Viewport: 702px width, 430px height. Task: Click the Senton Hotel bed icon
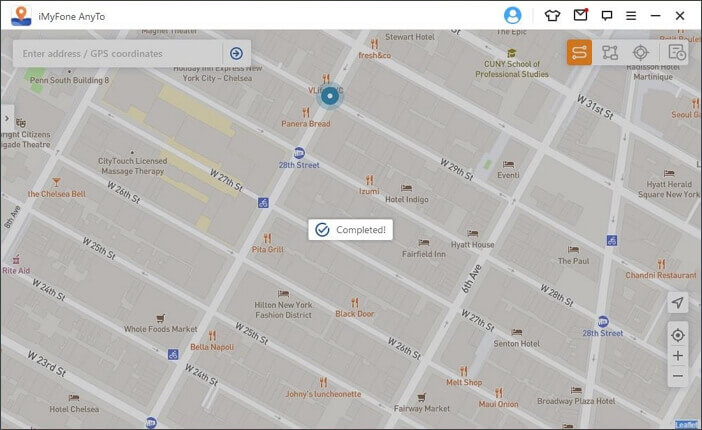tap(517, 332)
